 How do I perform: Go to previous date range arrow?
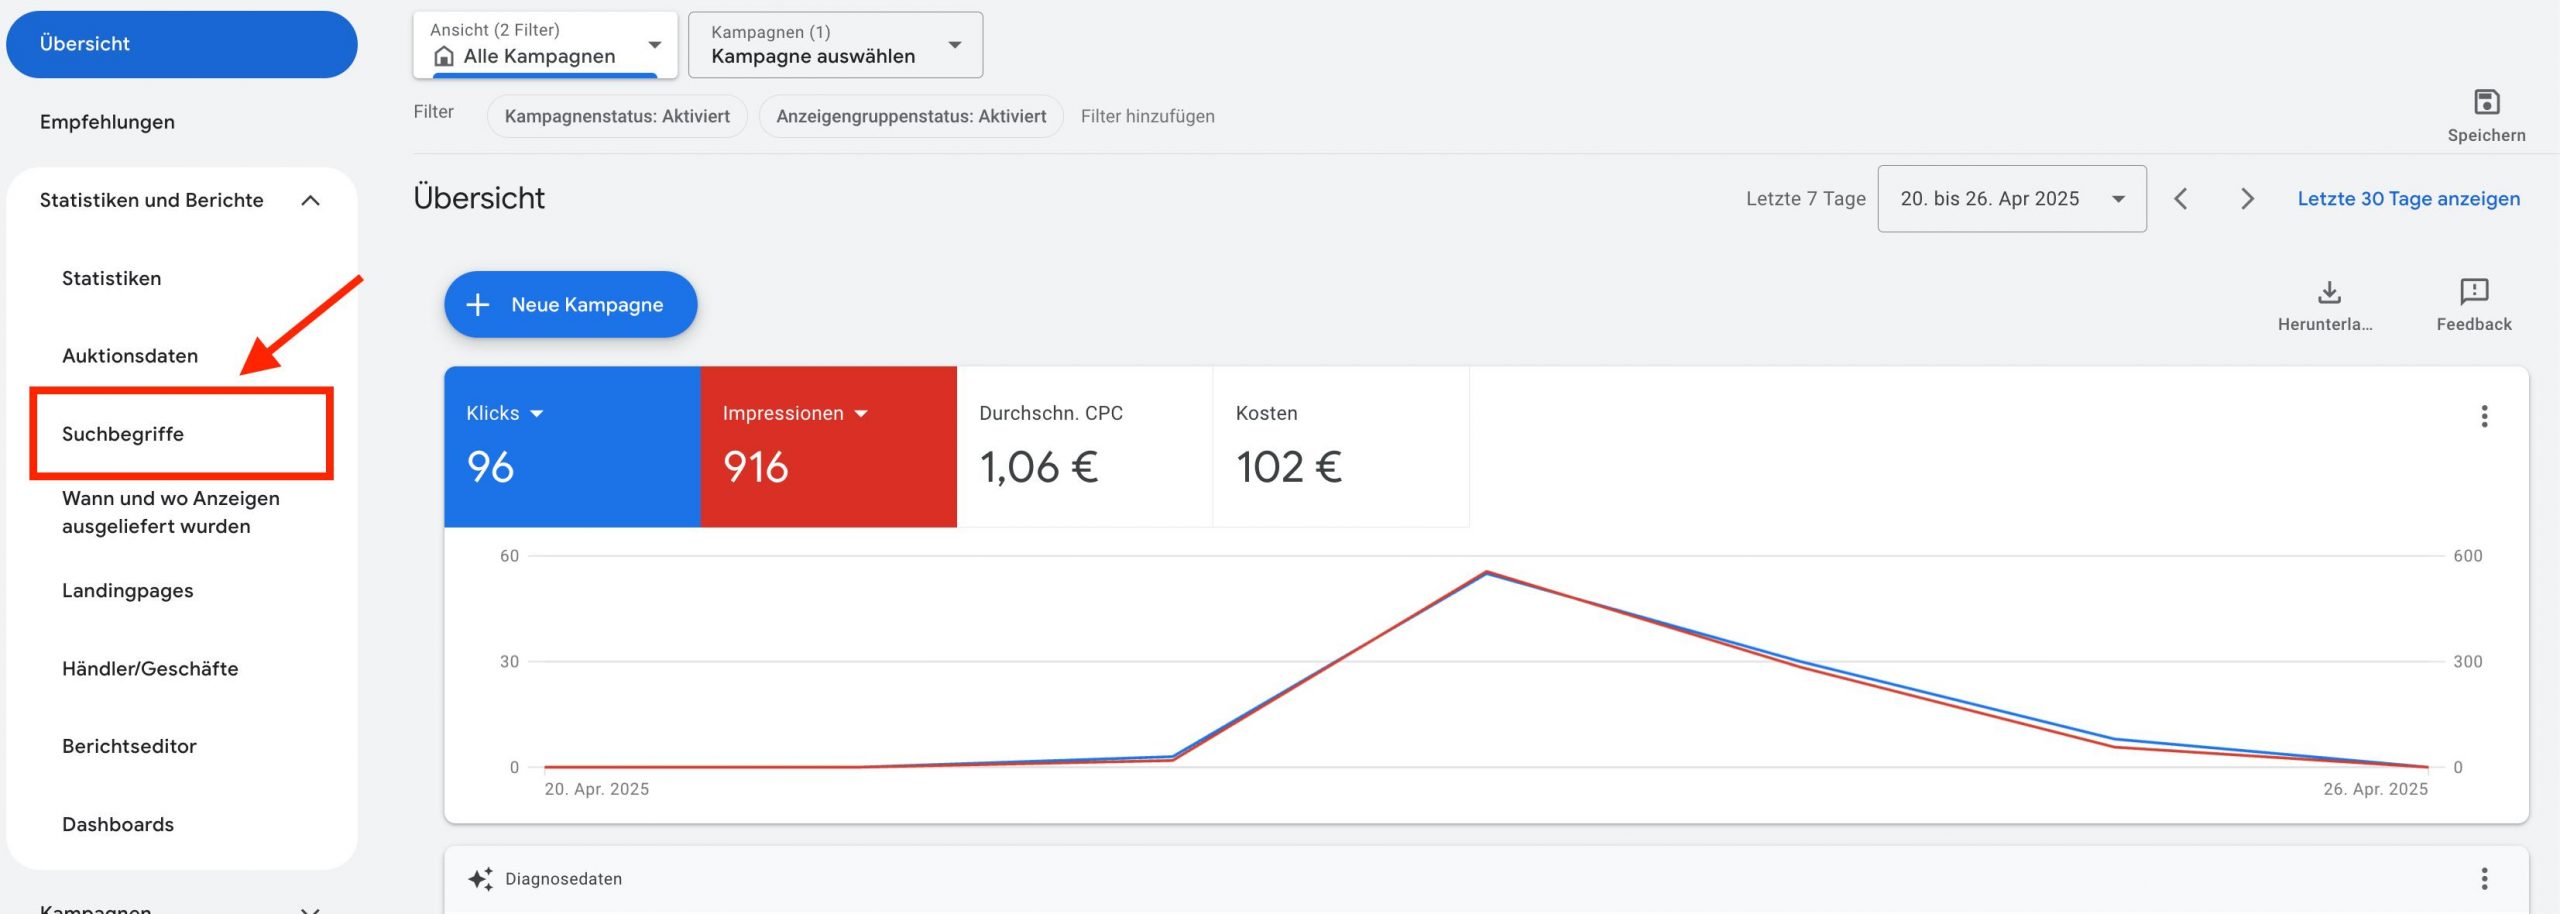(x=2181, y=199)
